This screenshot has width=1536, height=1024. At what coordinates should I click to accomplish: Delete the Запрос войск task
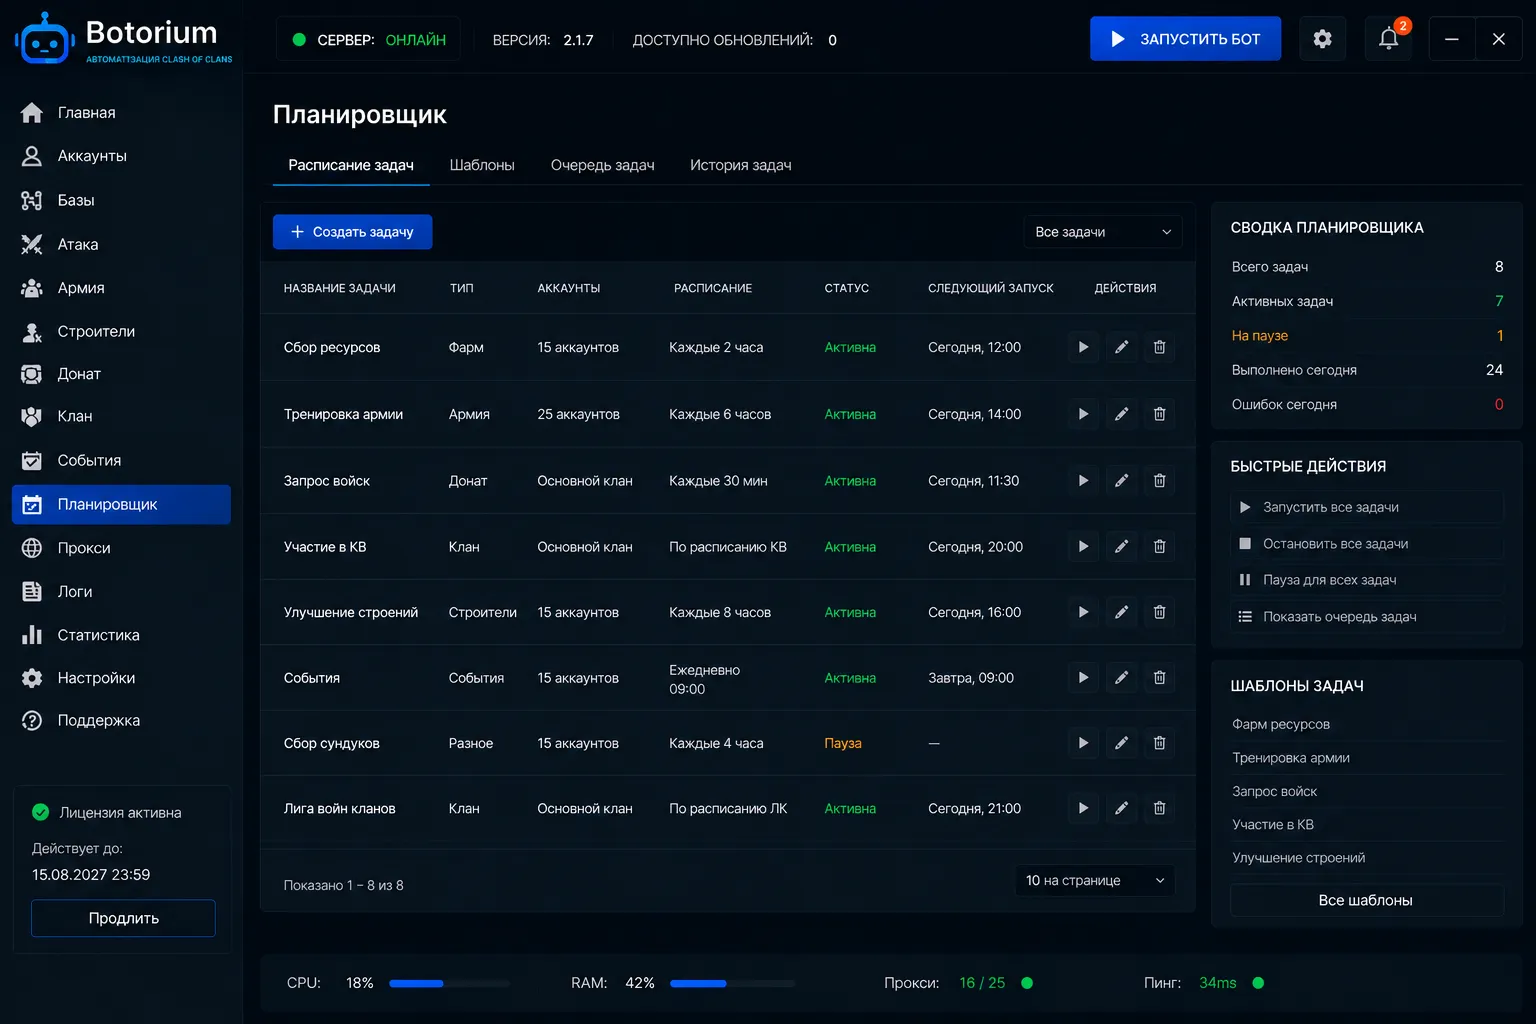pyautogui.click(x=1159, y=481)
